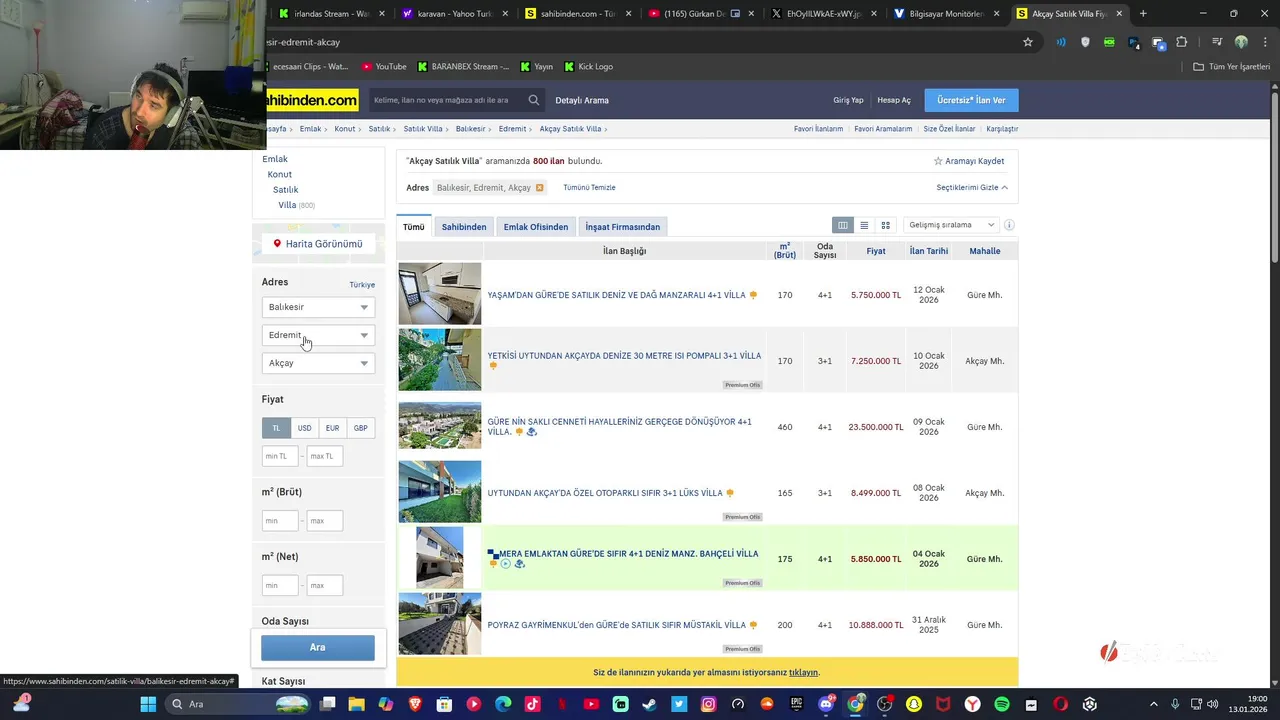1280x720 pixels.
Task: Open the browser profile avatar
Action: coord(1241,42)
